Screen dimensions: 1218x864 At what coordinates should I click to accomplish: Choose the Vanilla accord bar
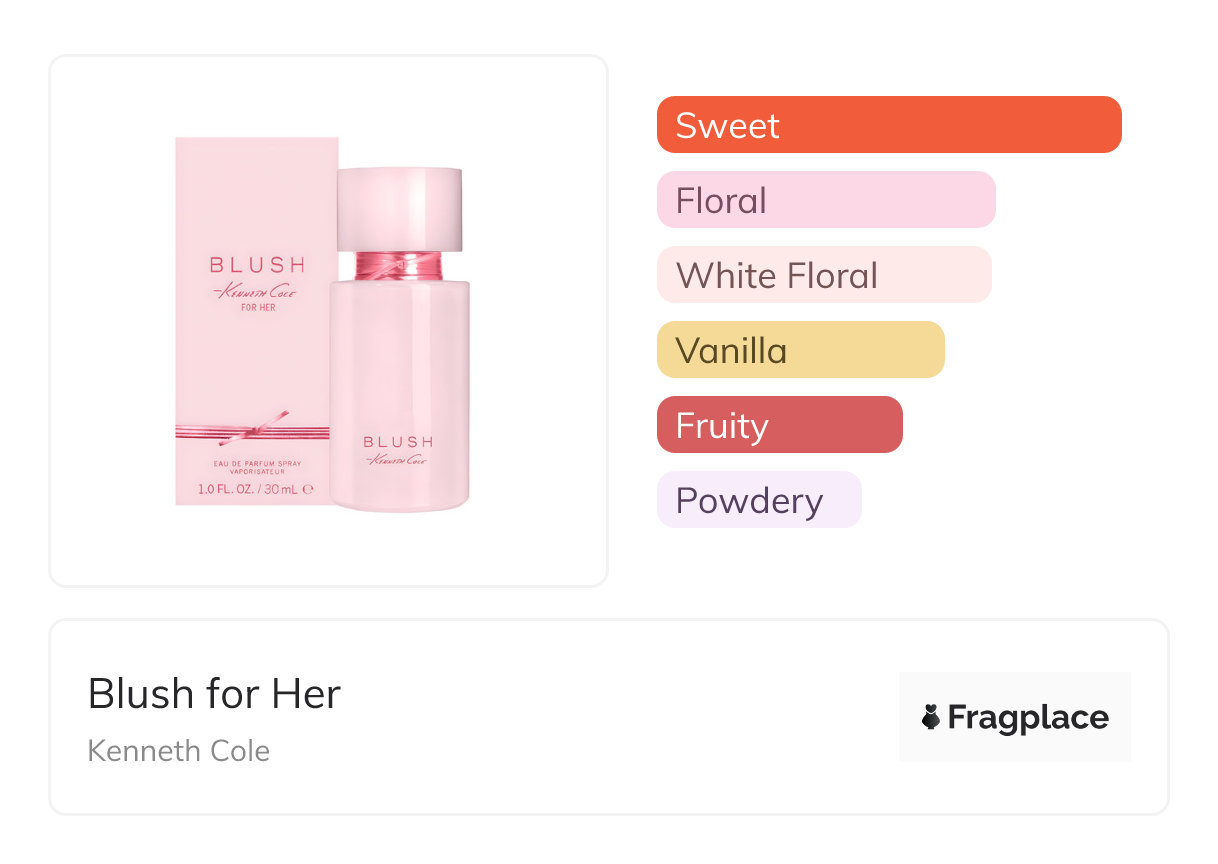800,350
